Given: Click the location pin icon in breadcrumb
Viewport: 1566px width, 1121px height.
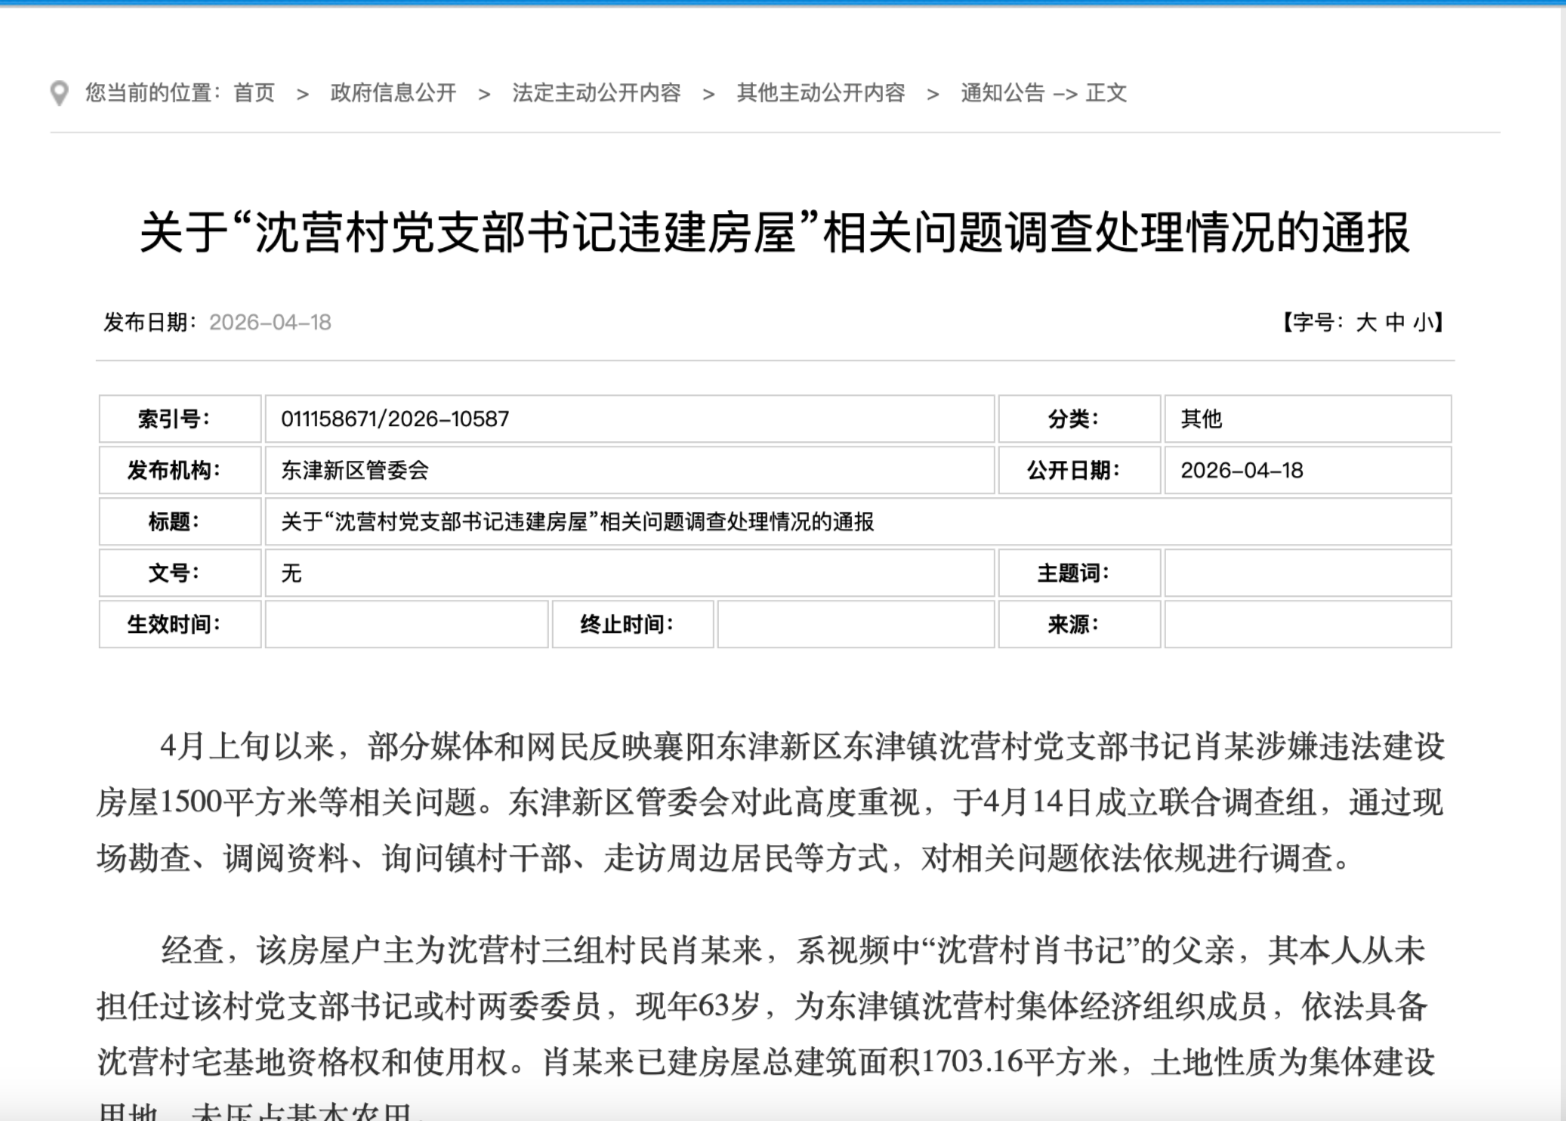Looking at the screenshot, I should [x=59, y=93].
